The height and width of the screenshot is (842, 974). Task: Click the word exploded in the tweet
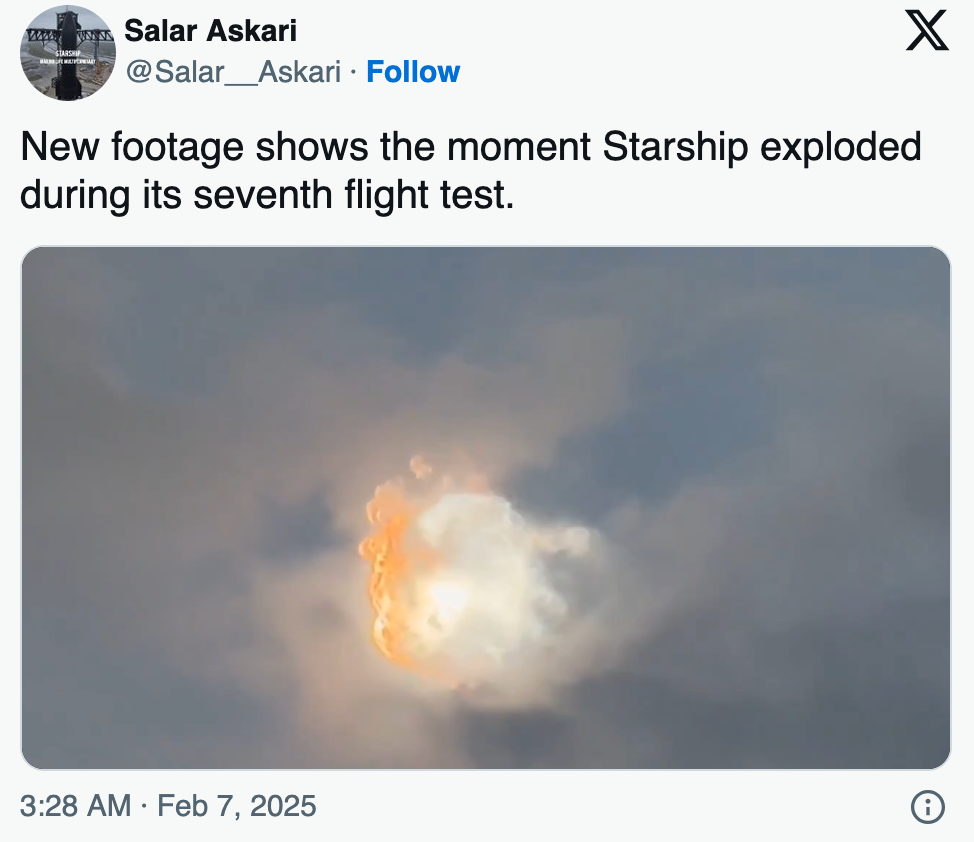(840, 147)
